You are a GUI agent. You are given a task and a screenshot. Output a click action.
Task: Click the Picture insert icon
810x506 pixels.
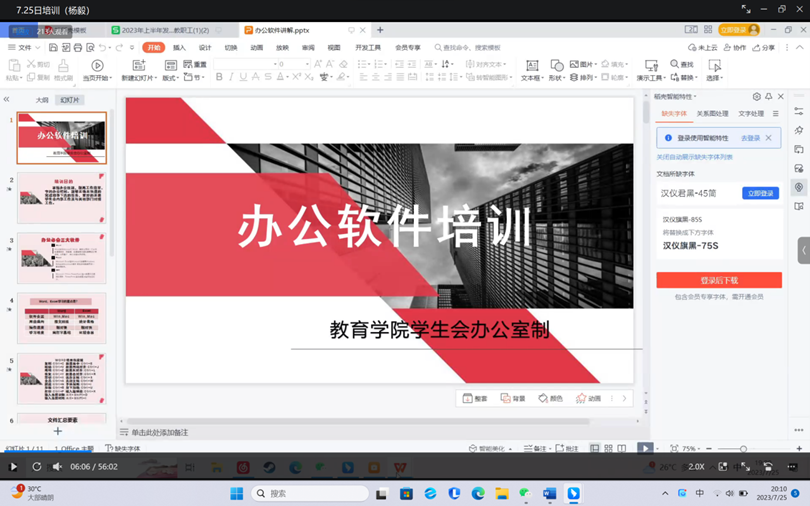point(574,64)
